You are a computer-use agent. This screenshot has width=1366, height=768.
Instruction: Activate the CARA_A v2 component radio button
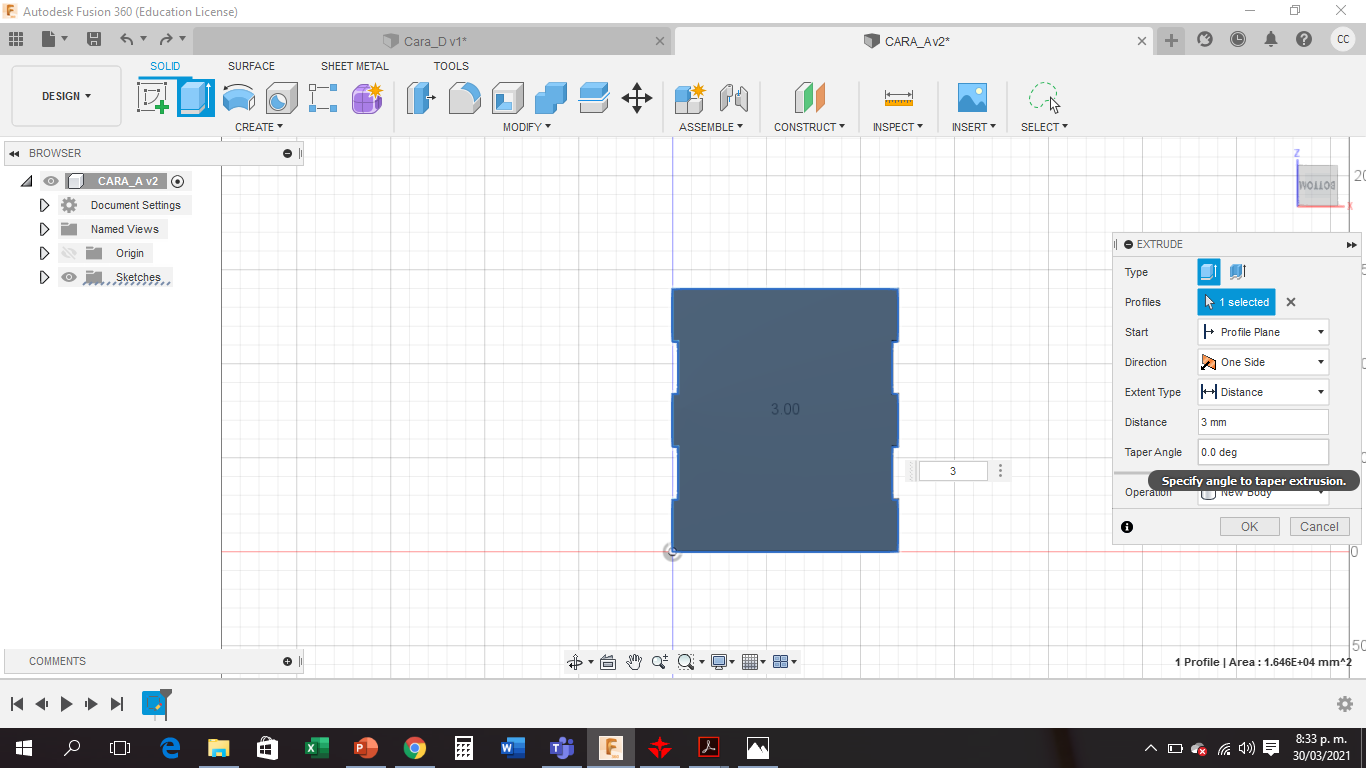coord(178,181)
